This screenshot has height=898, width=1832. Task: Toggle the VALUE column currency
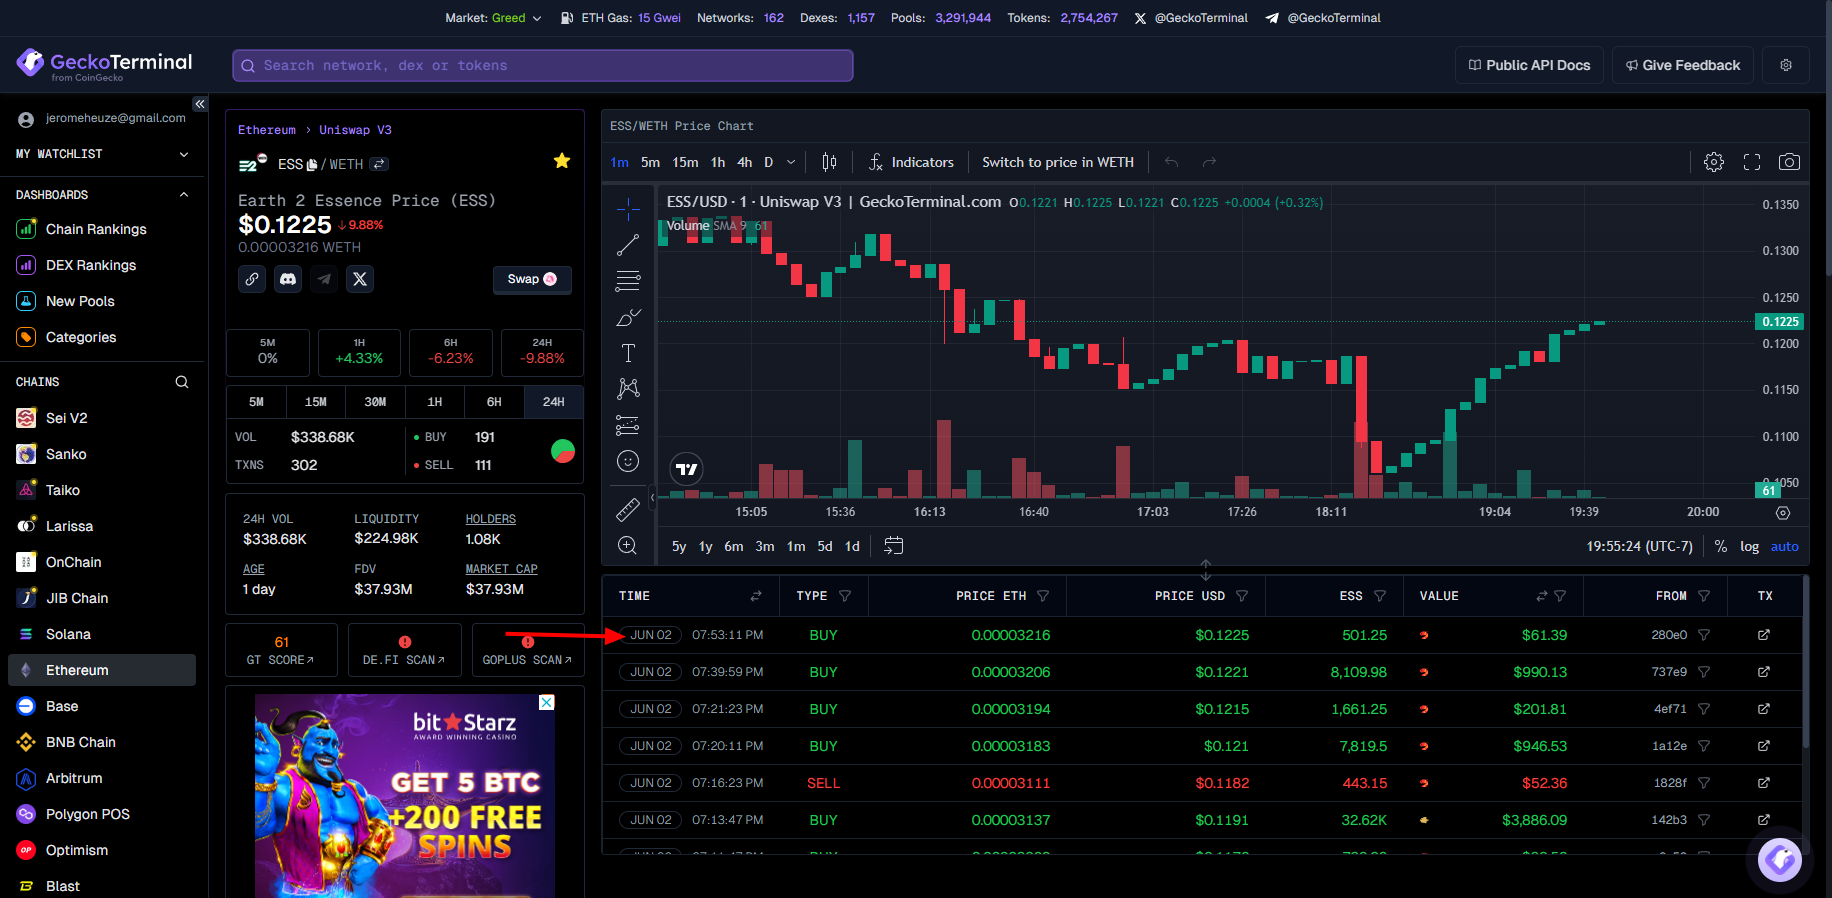click(x=1542, y=596)
